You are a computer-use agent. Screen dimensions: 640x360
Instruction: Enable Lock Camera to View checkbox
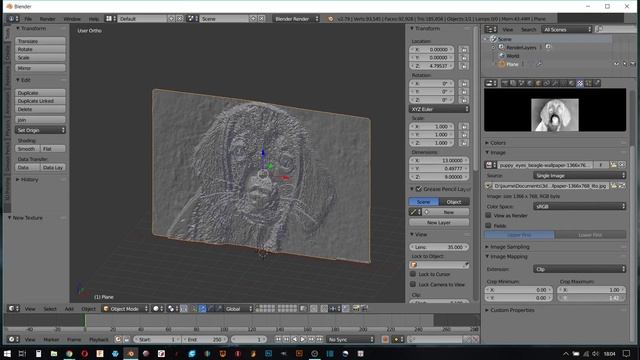[x=413, y=284]
